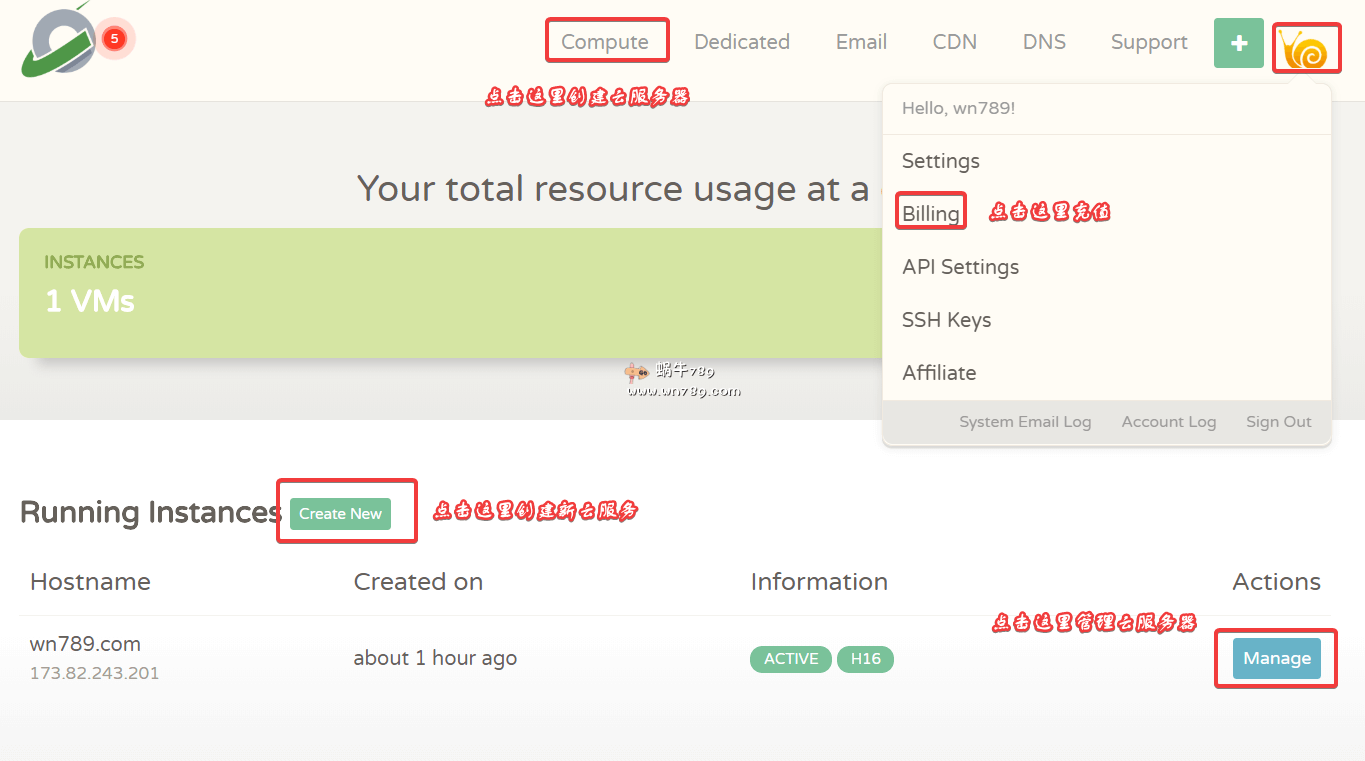Open the Support page

(x=1149, y=42)
